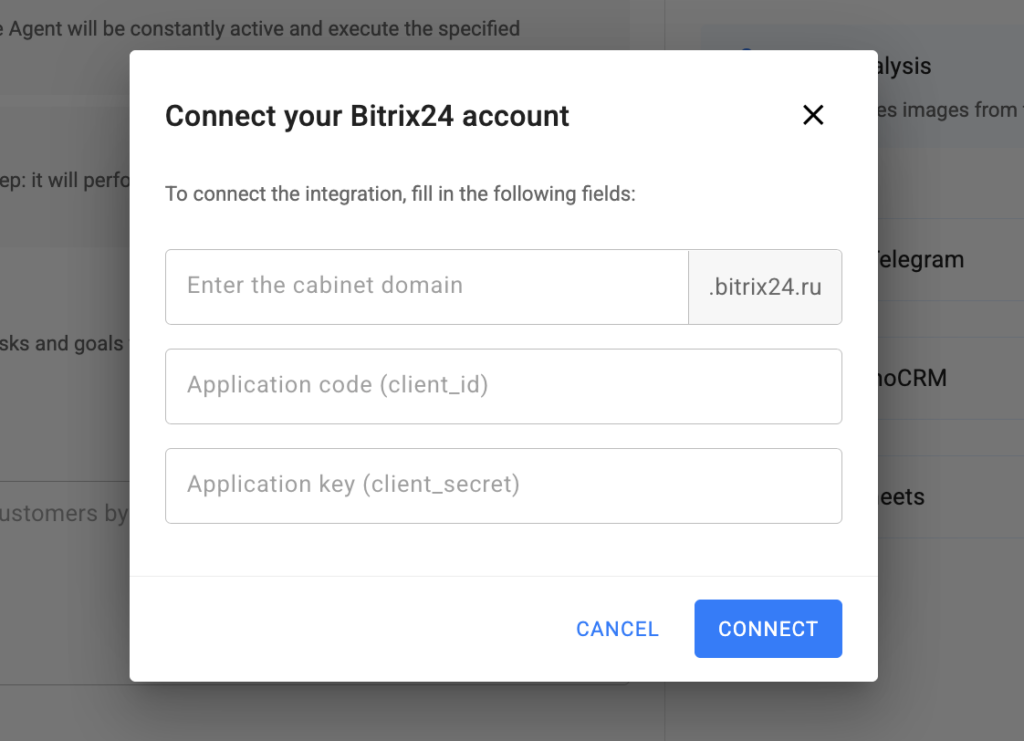Click the partially visible 'alysis' item heading
1024x741 pixels.
click(904, 67)
